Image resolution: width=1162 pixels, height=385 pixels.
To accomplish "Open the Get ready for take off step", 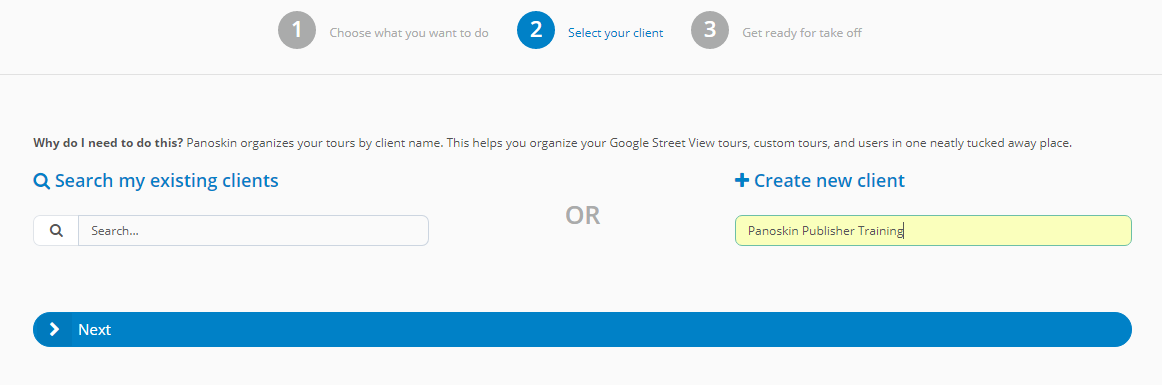I will pyautogui.click(x=802, y=33).
